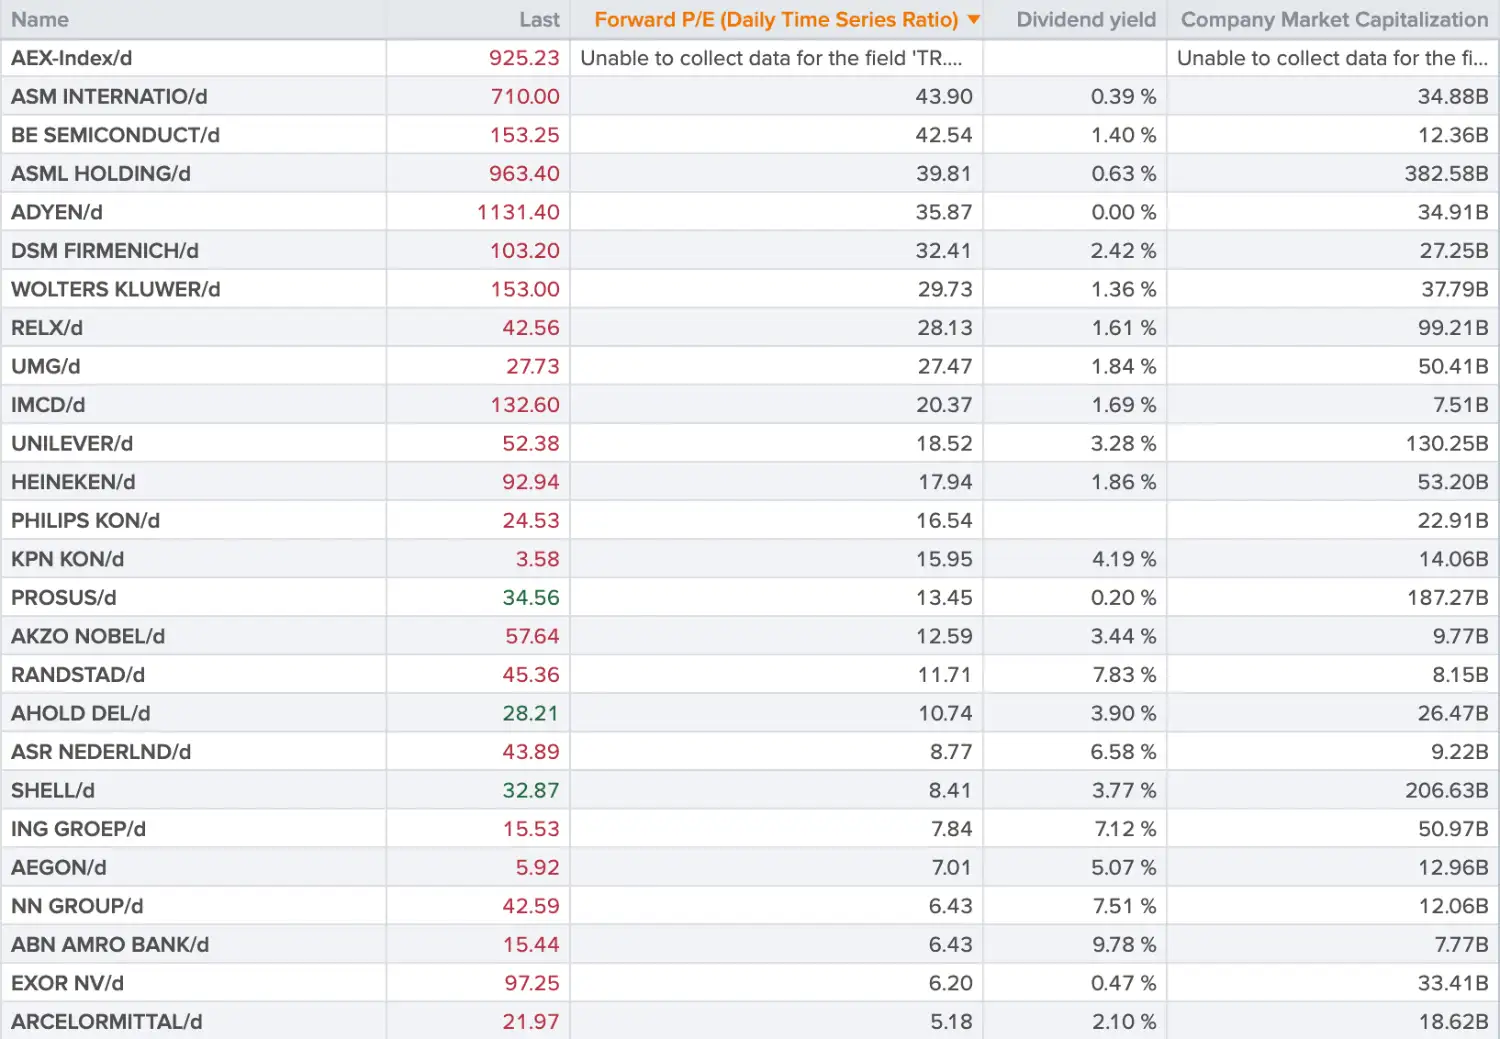Select the HEINEKEN/d row name
1500x1039 pixels.
(x=73, y=482)
